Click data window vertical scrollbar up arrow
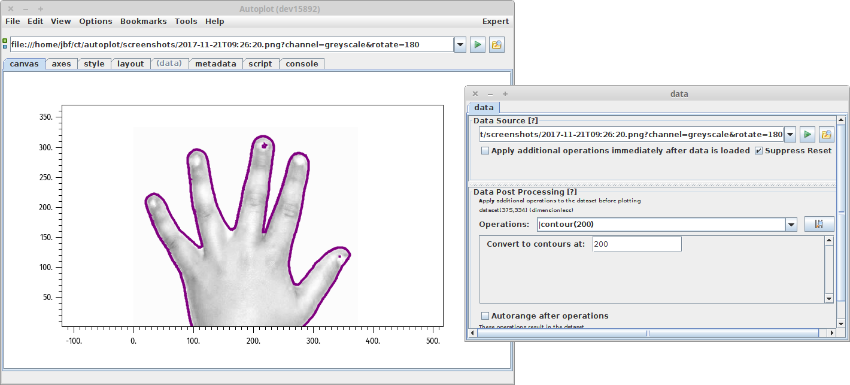 pyautogui.click(x=841, y=119)
